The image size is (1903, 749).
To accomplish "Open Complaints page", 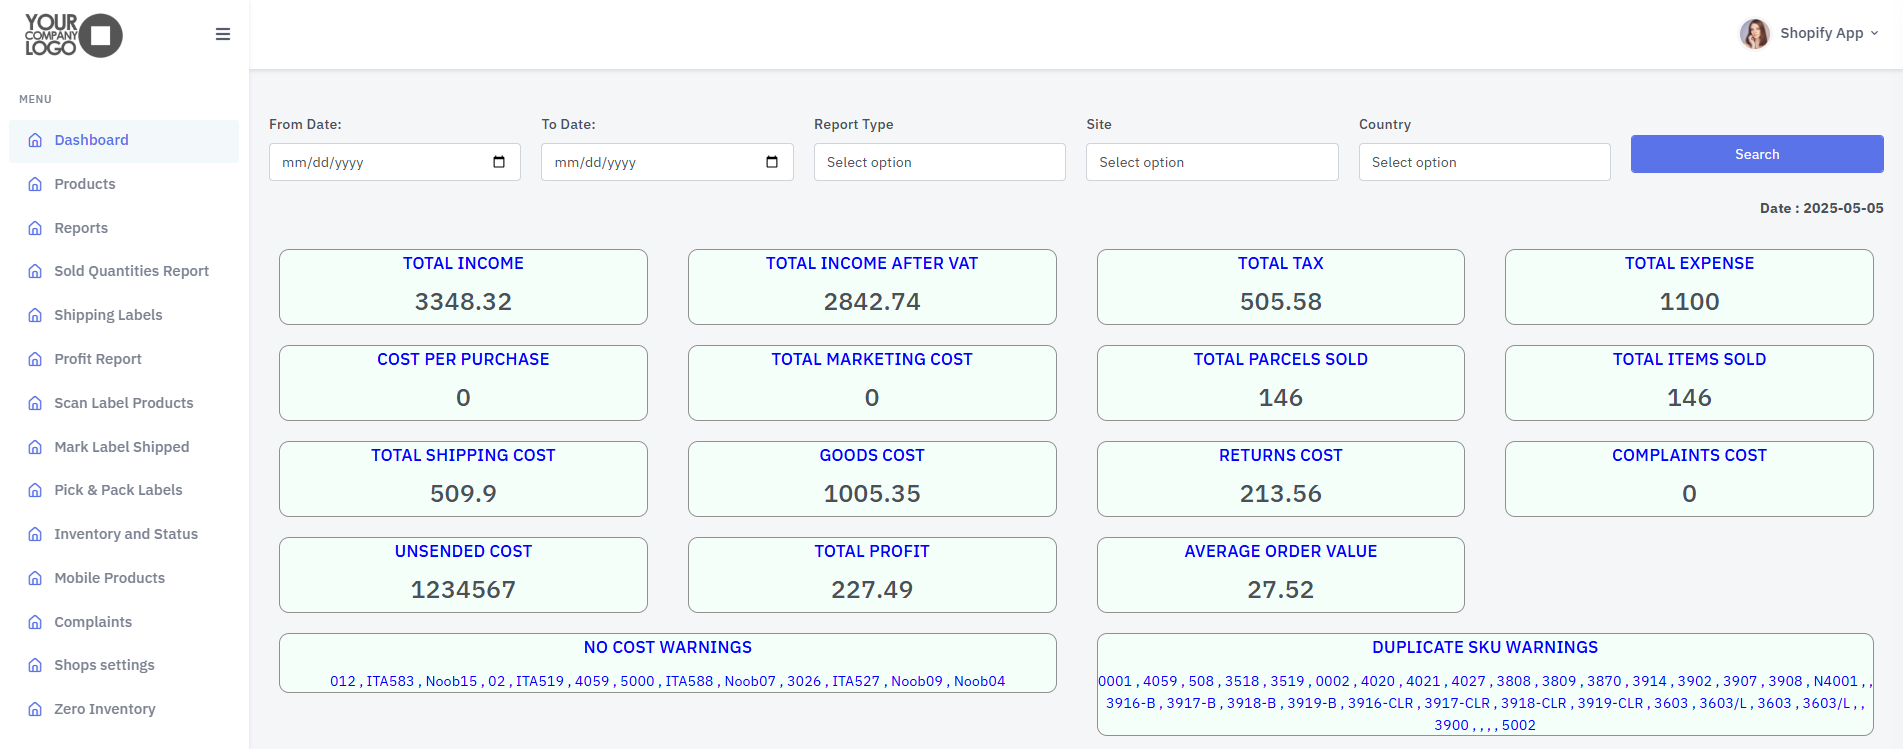I will pos(124,622).
